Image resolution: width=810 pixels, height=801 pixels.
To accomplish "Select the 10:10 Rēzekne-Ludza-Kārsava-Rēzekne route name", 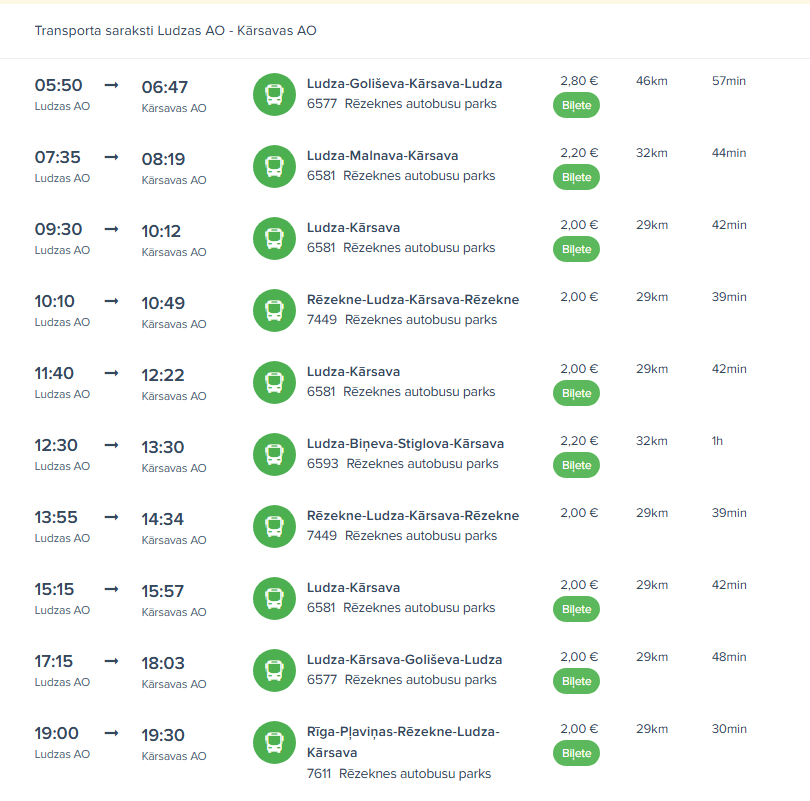I will tap(412, 300).
